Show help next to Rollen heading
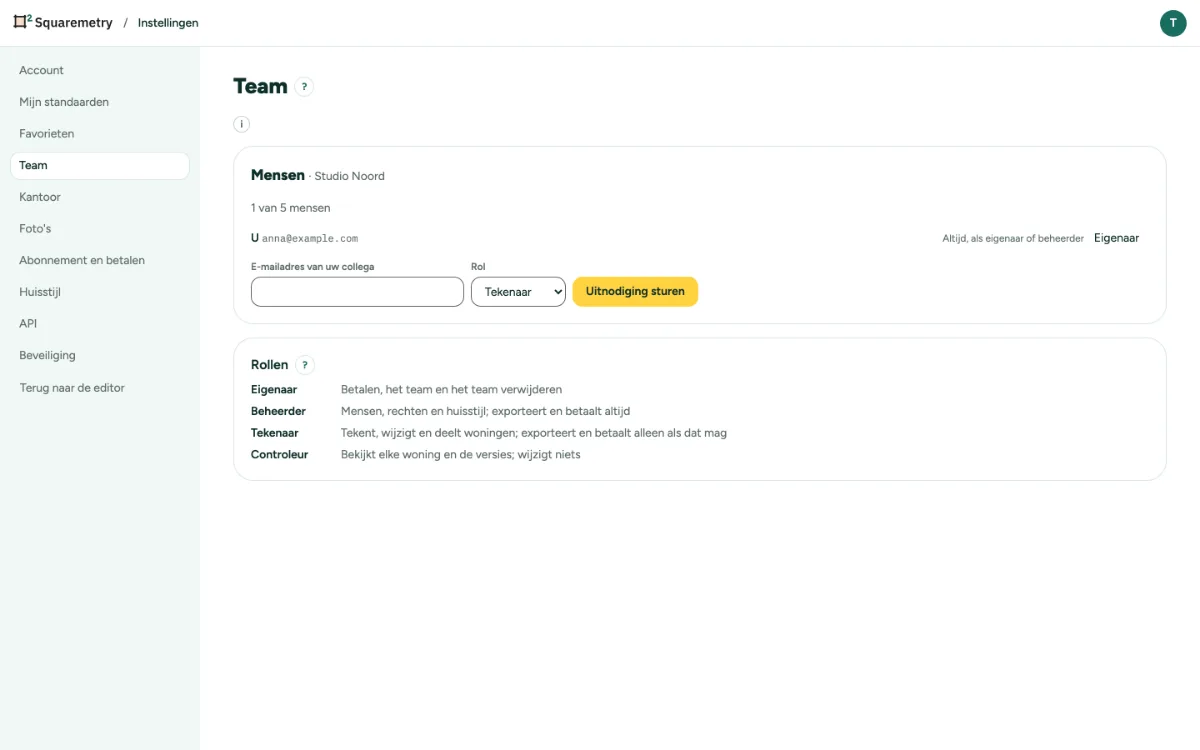The width and height of the screenshot is (1200, 750). pos(304,365)
